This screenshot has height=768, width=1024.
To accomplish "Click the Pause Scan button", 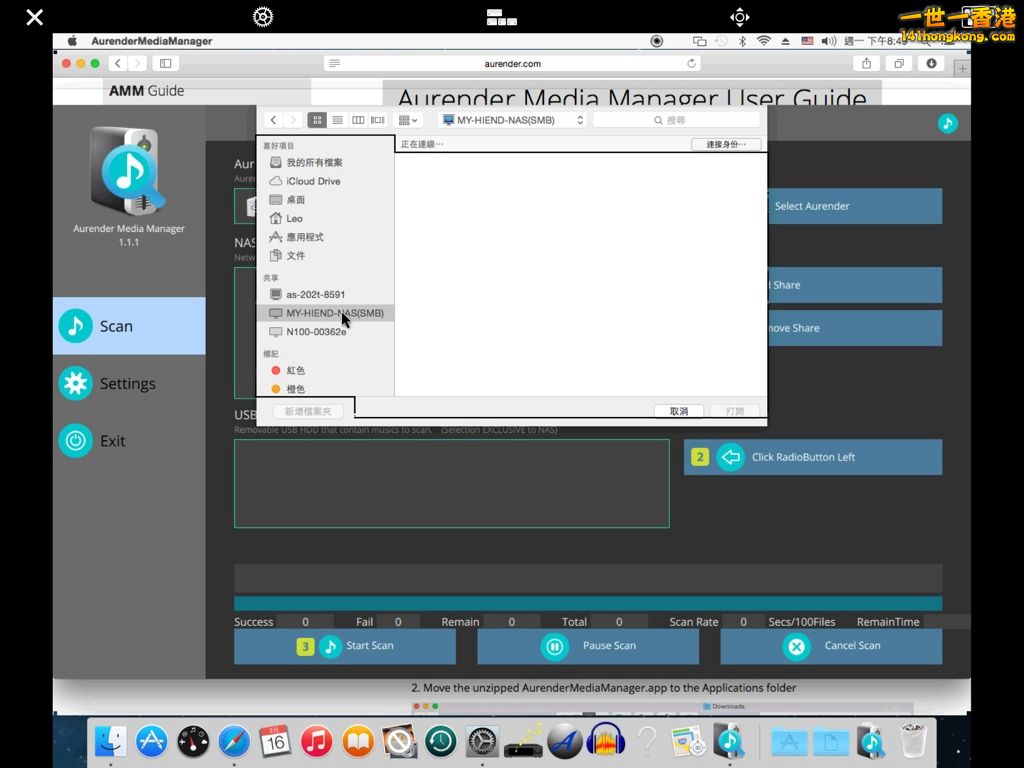I will coord(588,646).
